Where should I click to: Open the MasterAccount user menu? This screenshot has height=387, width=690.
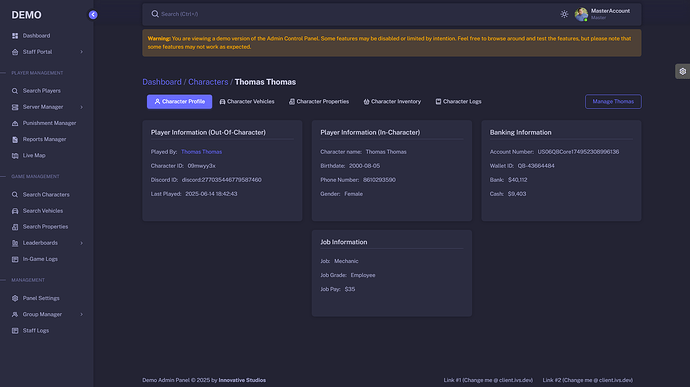(603, 14)
